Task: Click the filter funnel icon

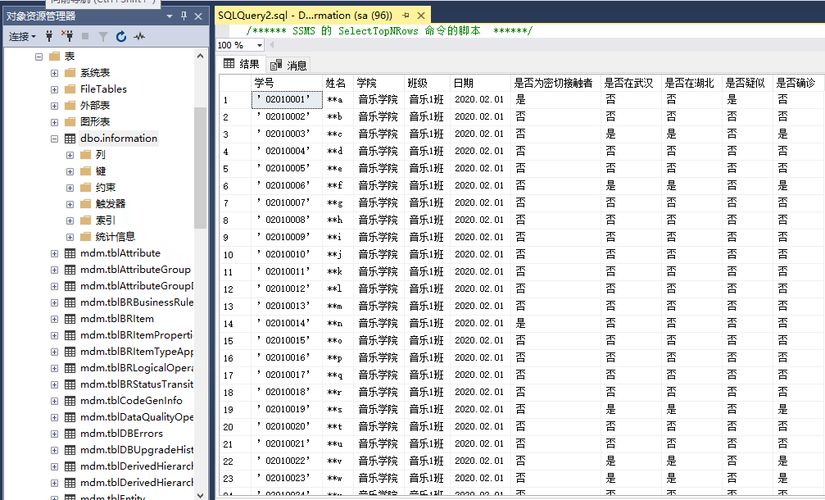Action: [103, 36]
